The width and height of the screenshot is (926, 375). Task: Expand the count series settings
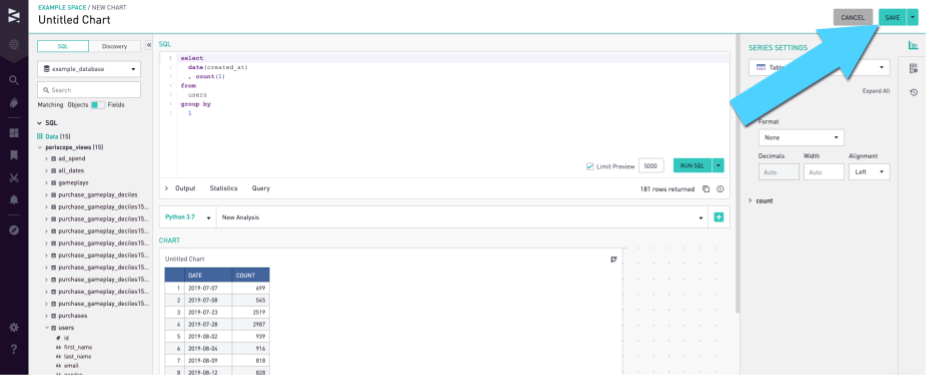pos(751,201)
